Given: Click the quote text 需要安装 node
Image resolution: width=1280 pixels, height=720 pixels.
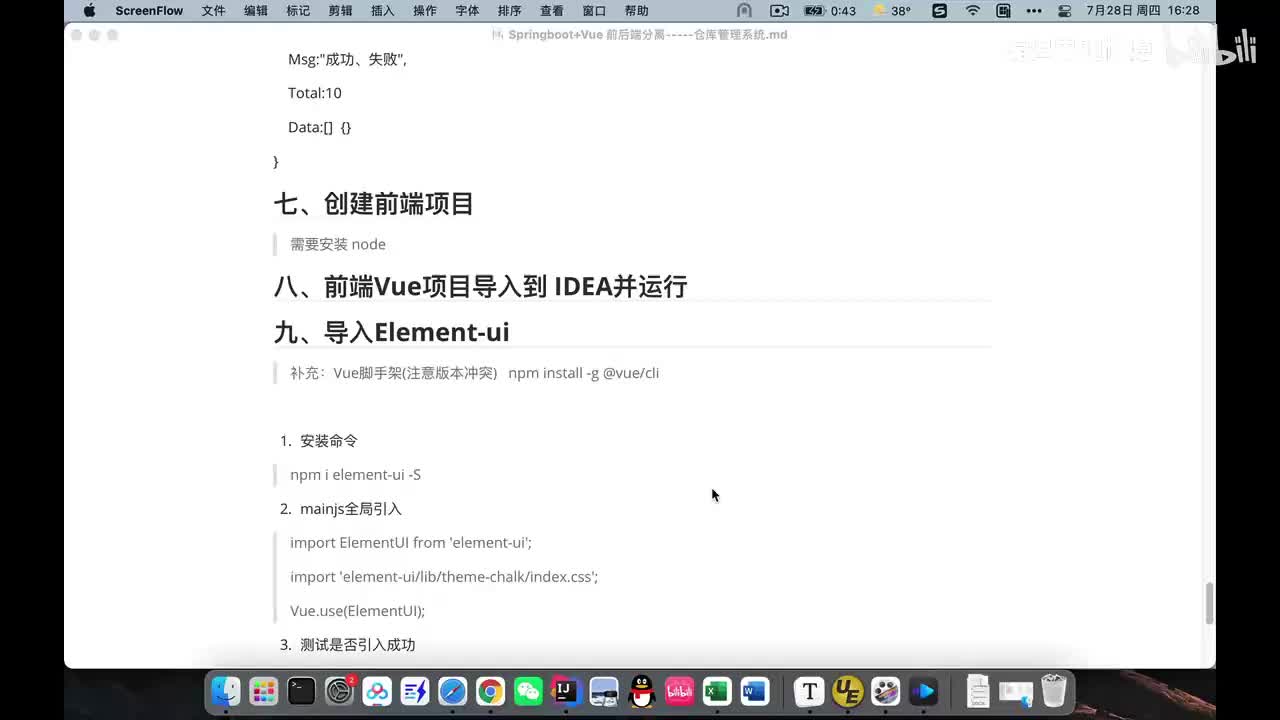Looking at the screenshot, I should 338,244.
